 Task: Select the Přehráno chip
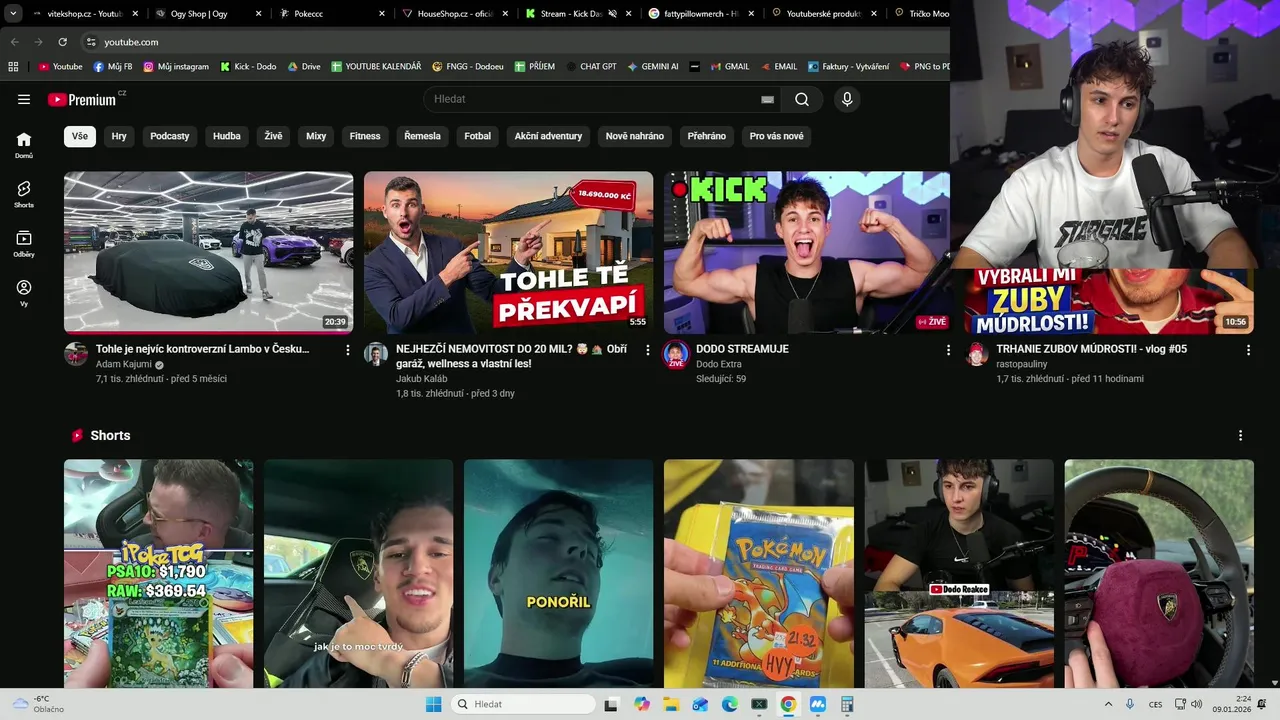[x=707, y=136]
